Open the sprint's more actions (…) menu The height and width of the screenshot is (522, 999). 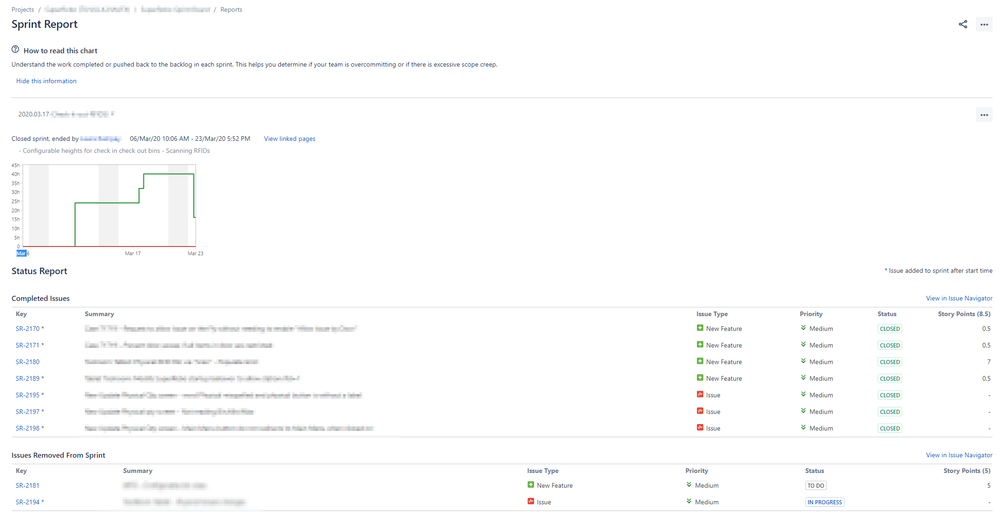(x=984, y=115)
